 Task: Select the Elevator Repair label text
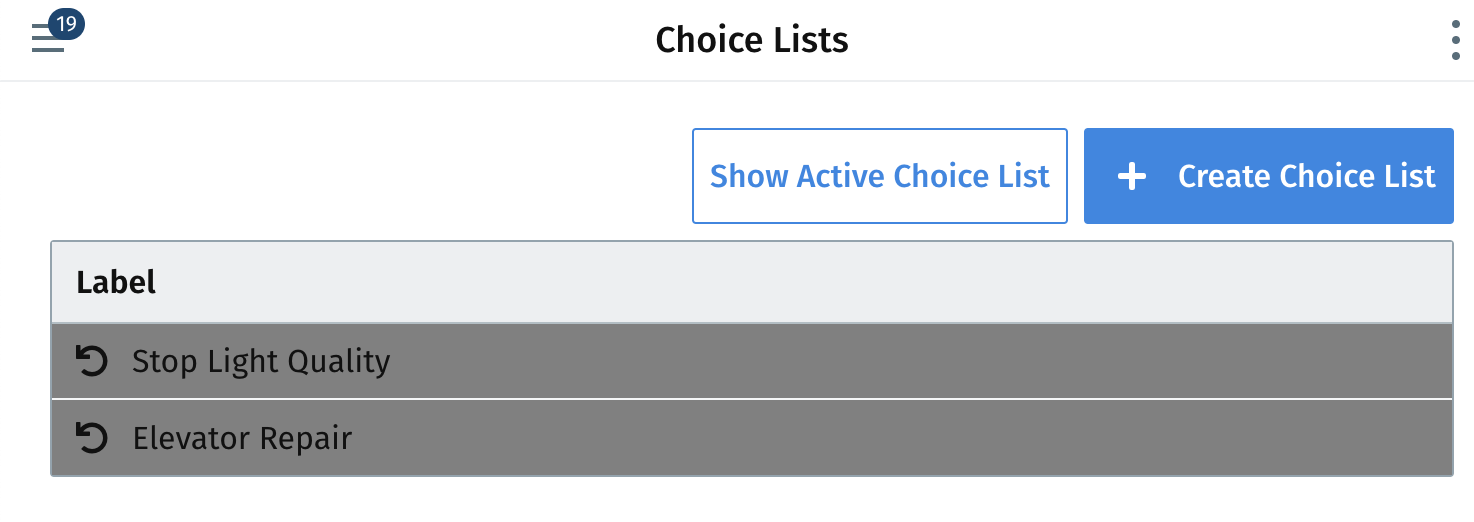(242, 438)
